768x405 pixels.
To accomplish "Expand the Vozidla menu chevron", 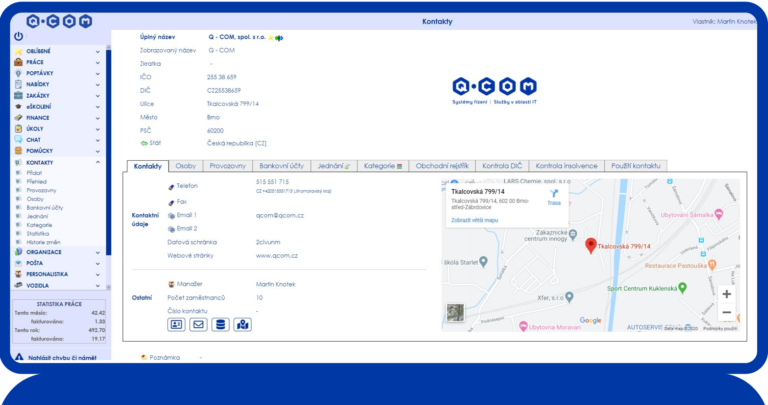I will [x=97, y=286].
